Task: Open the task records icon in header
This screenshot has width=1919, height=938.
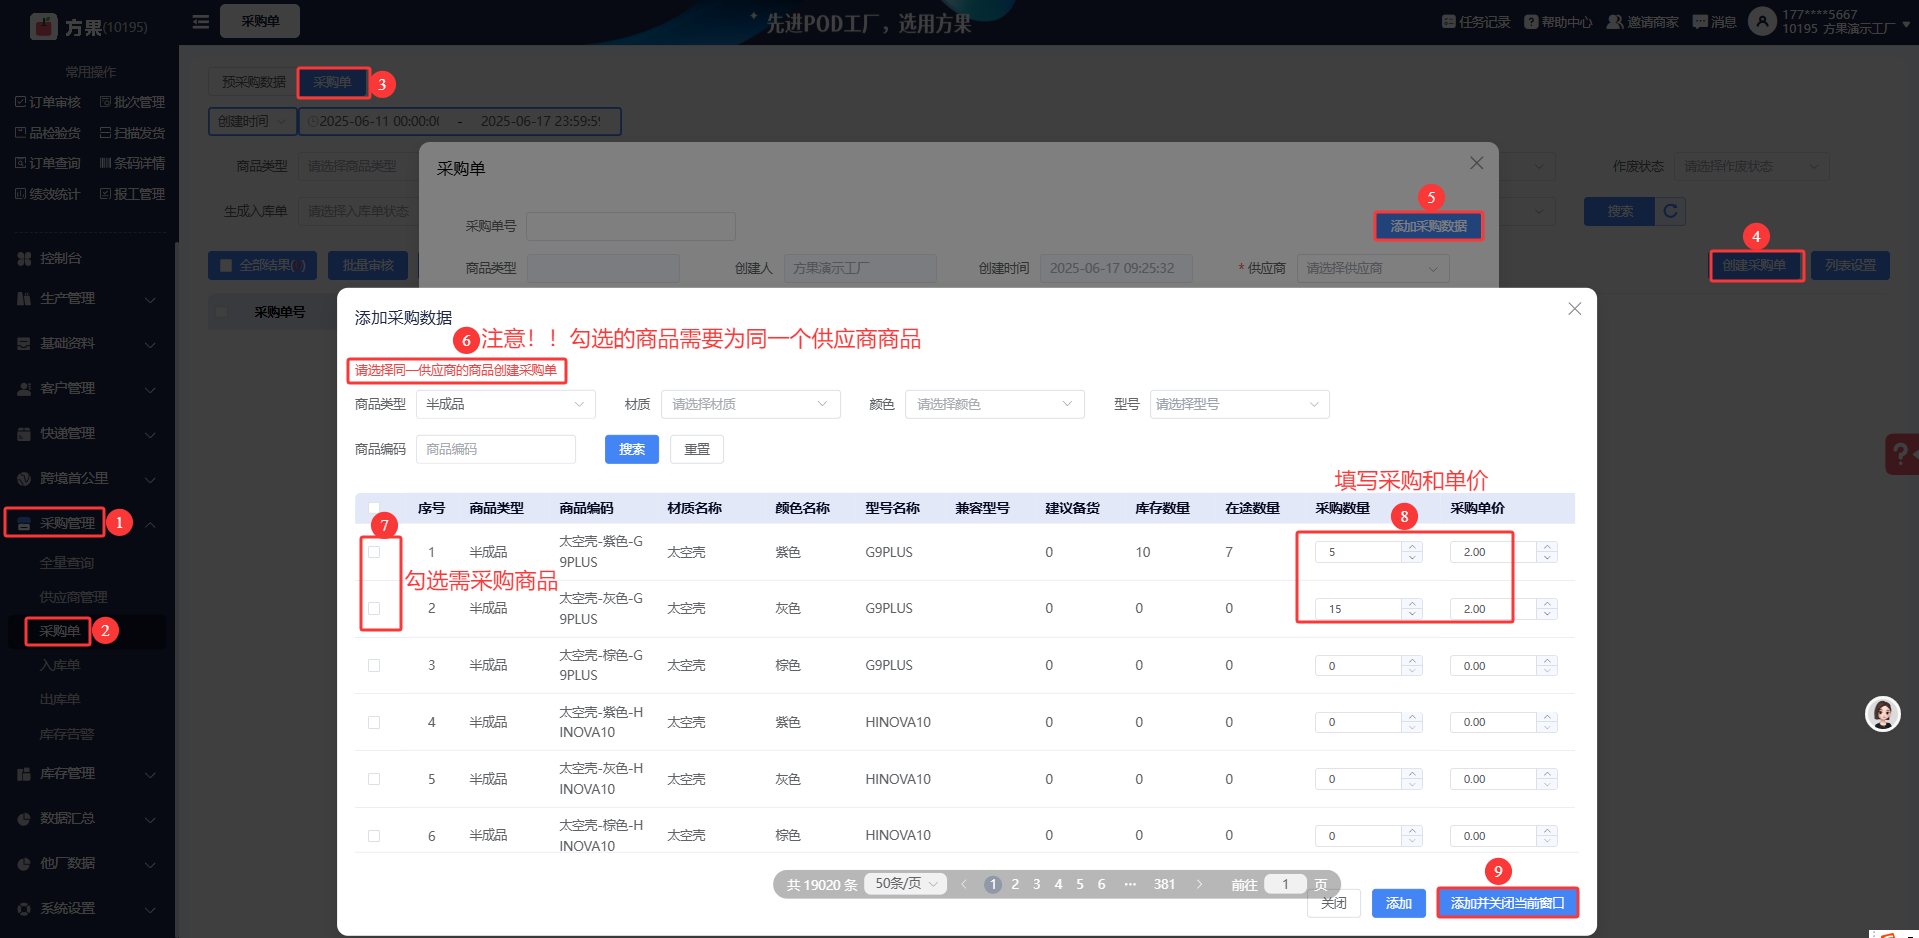Action: coord(1448,22)
